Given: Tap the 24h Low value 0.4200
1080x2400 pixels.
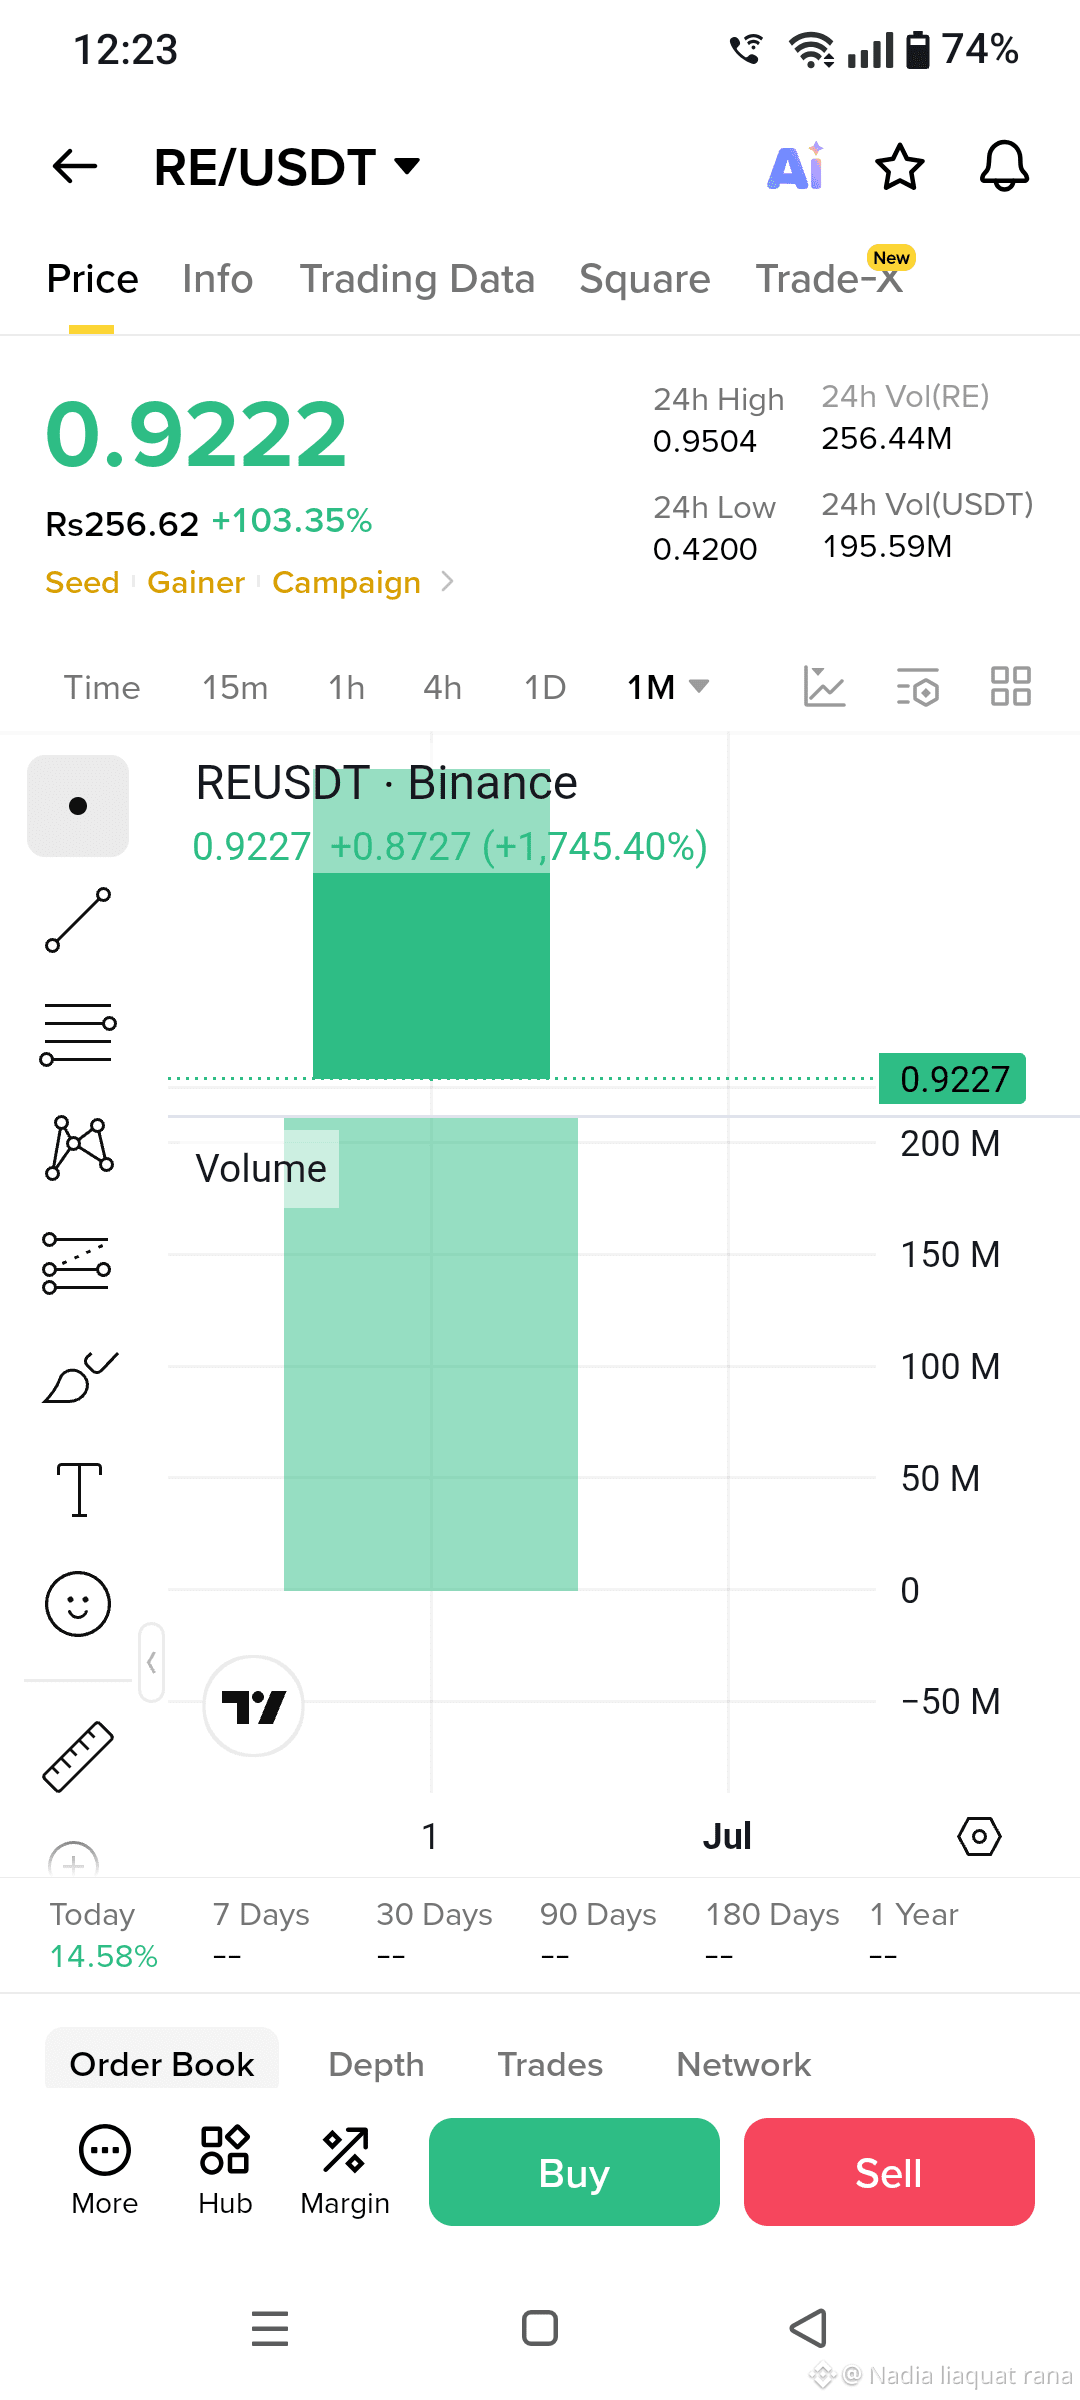Looking at the screenshot, I should coord(704,549).
